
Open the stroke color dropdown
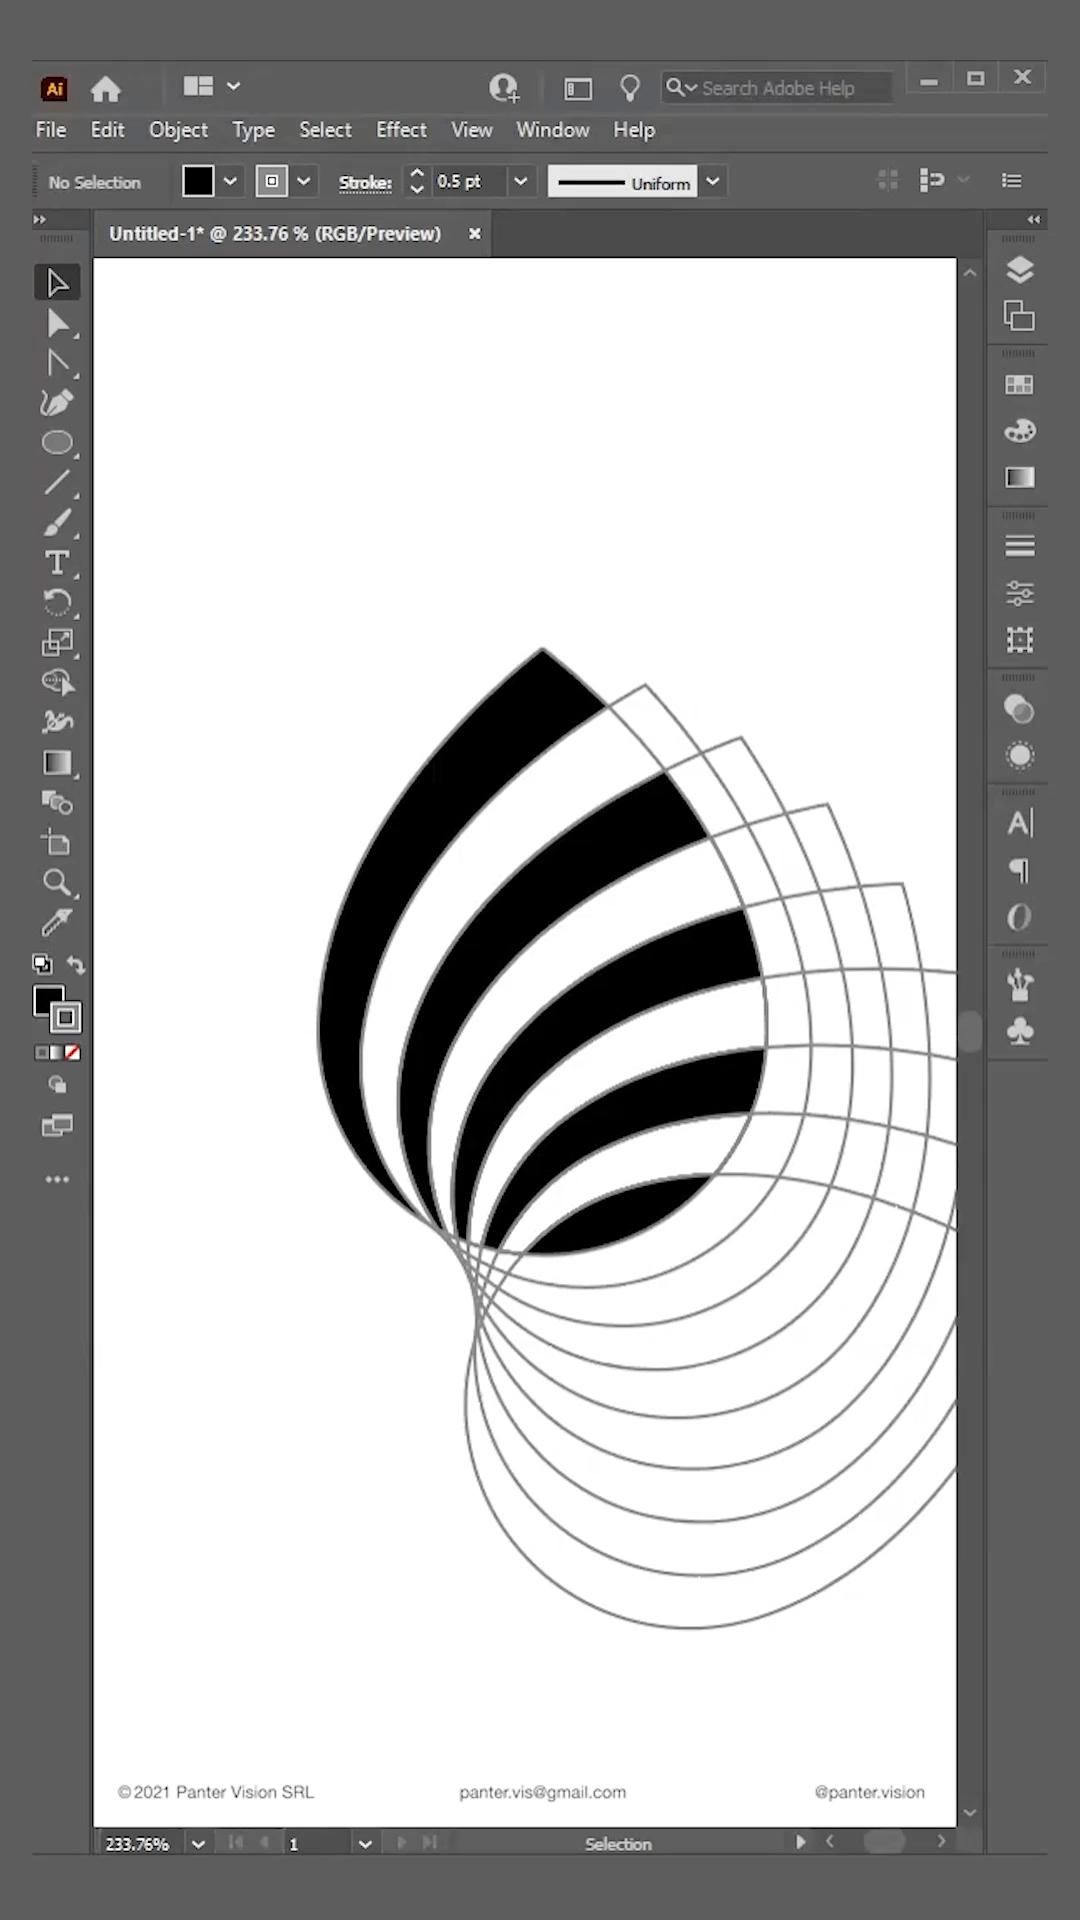tap(304, 181)
